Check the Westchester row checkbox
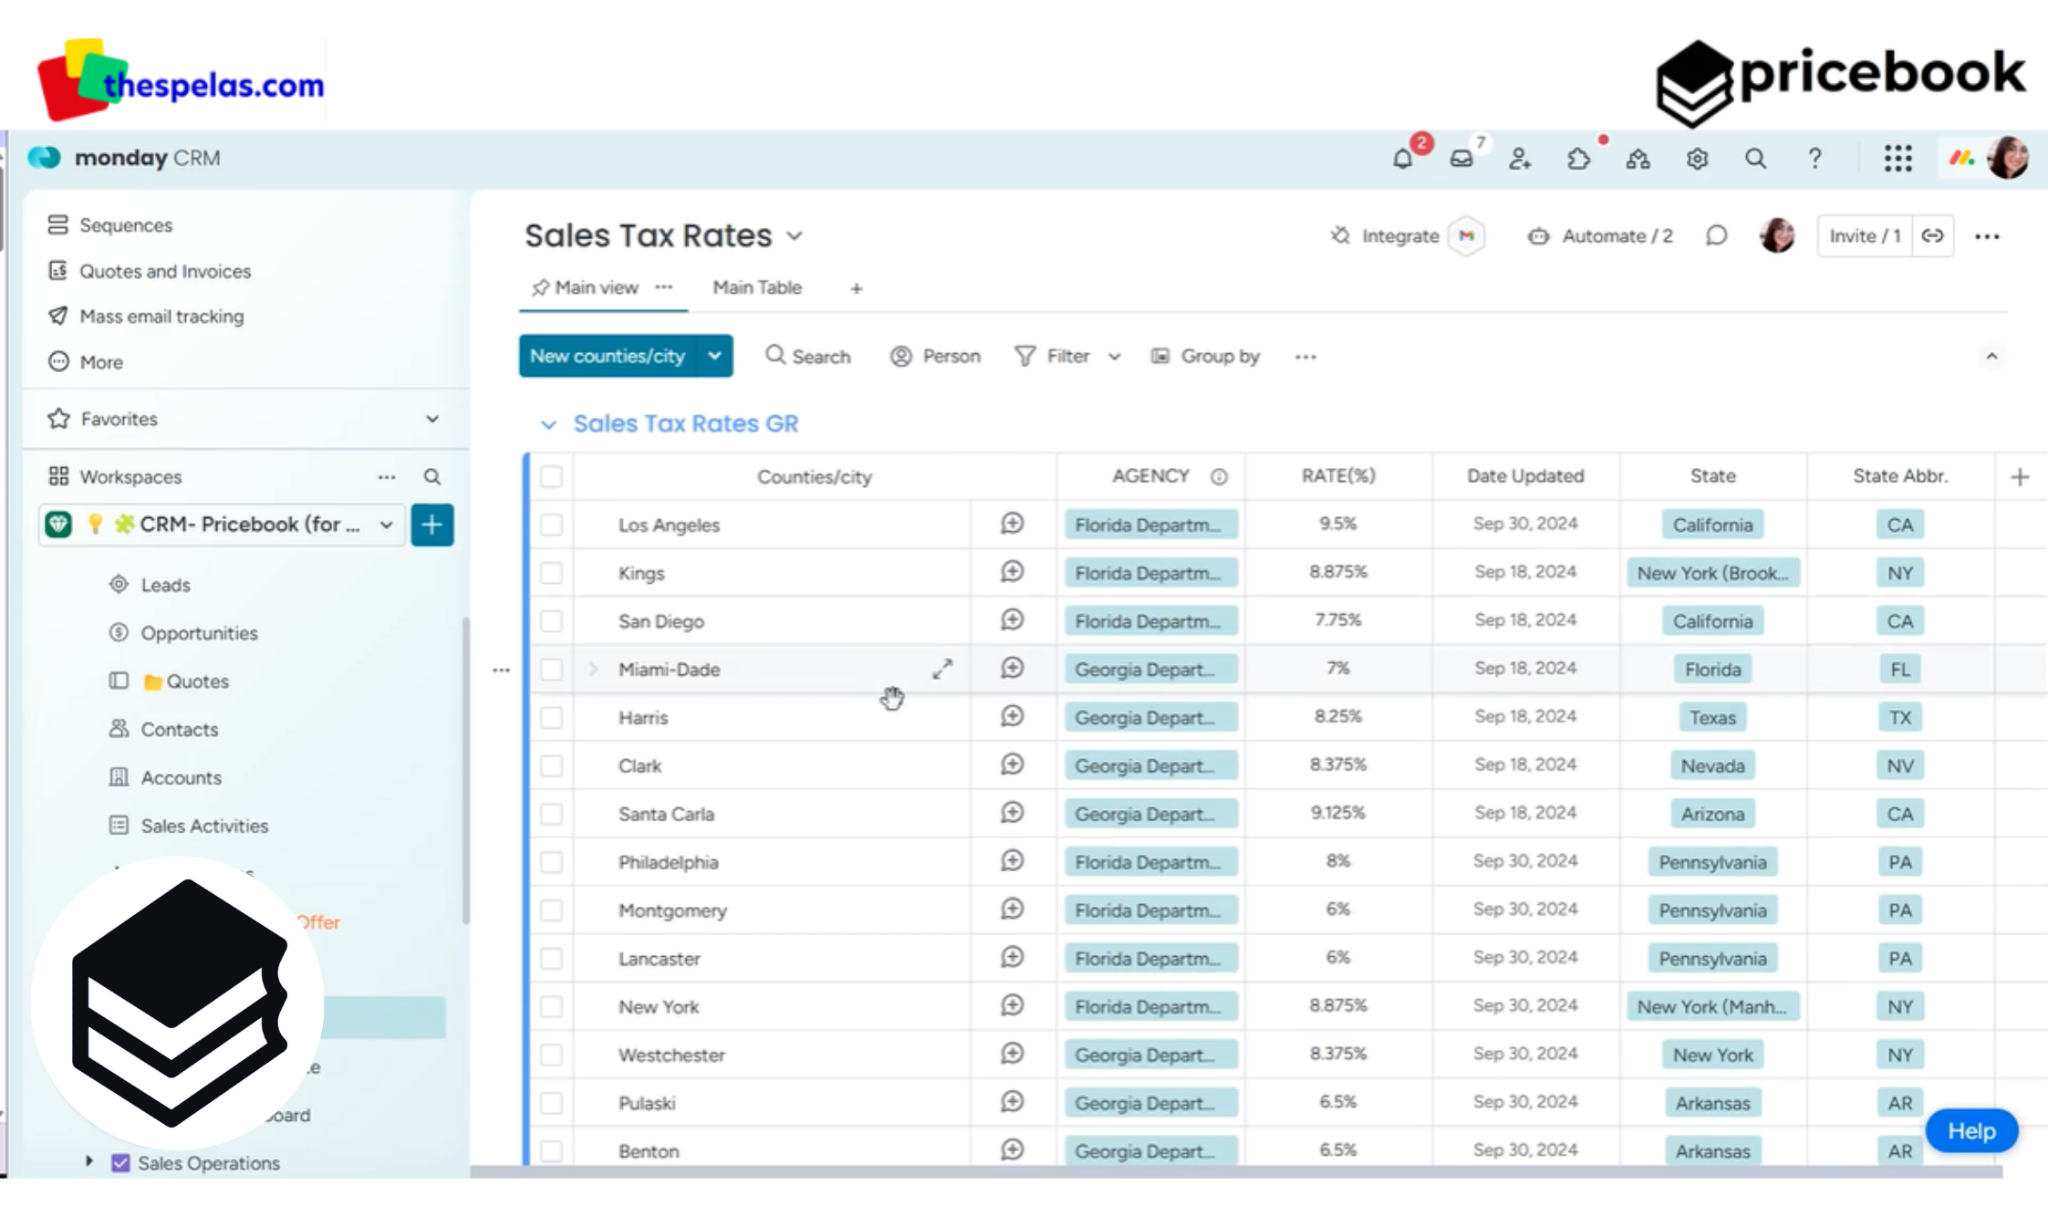 coord(551,1055)
